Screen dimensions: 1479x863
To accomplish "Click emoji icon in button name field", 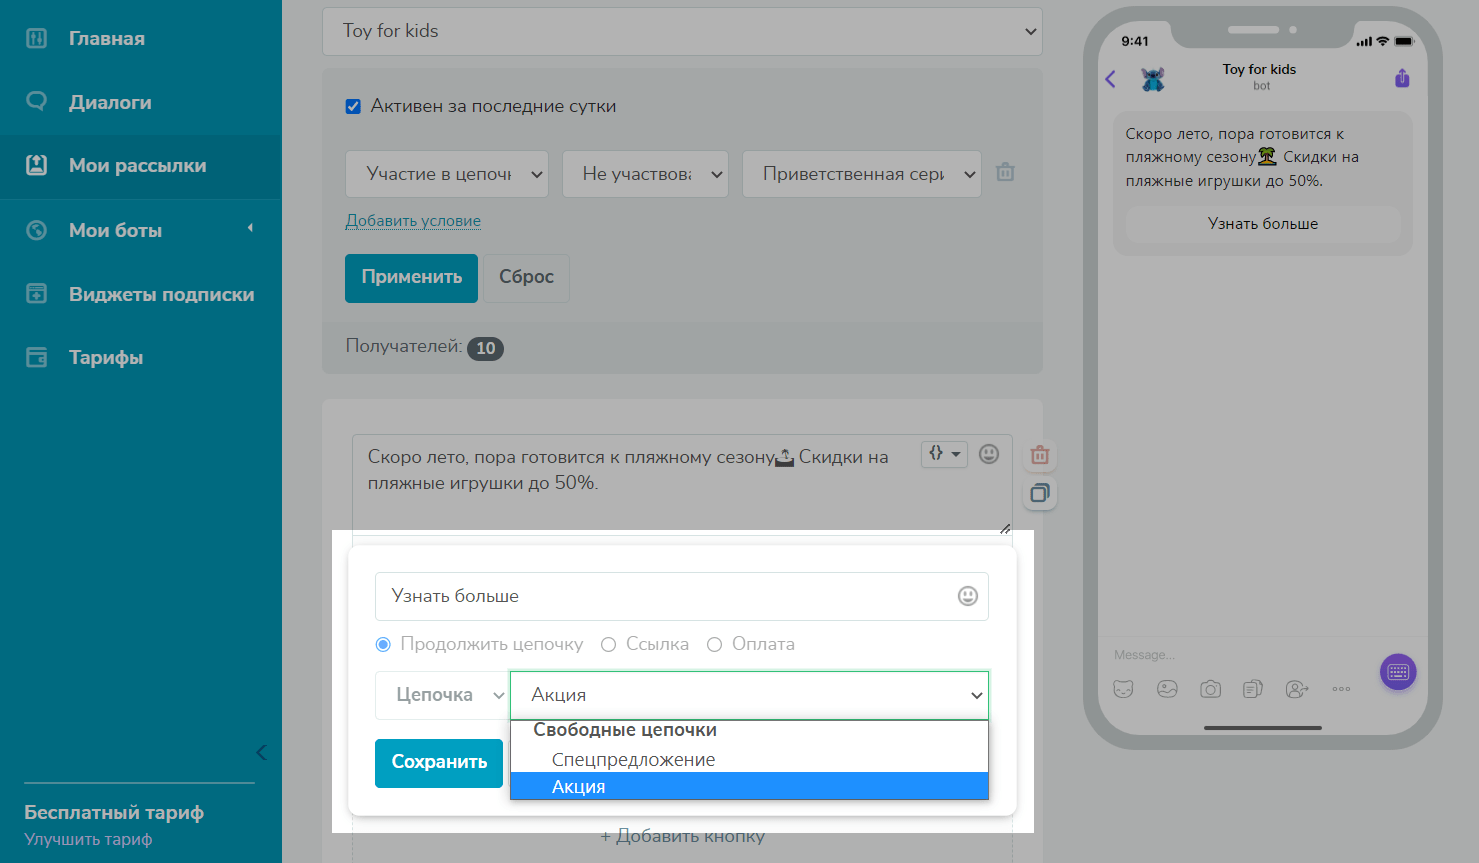I will click(967, 596).
